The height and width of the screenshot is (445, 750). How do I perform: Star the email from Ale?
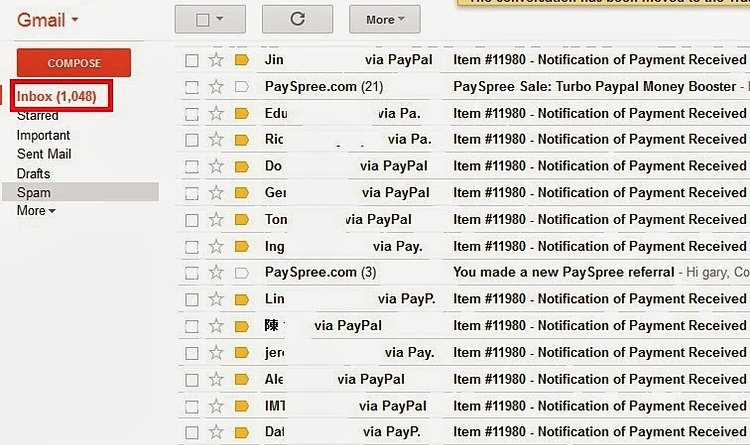click(216, 380)
